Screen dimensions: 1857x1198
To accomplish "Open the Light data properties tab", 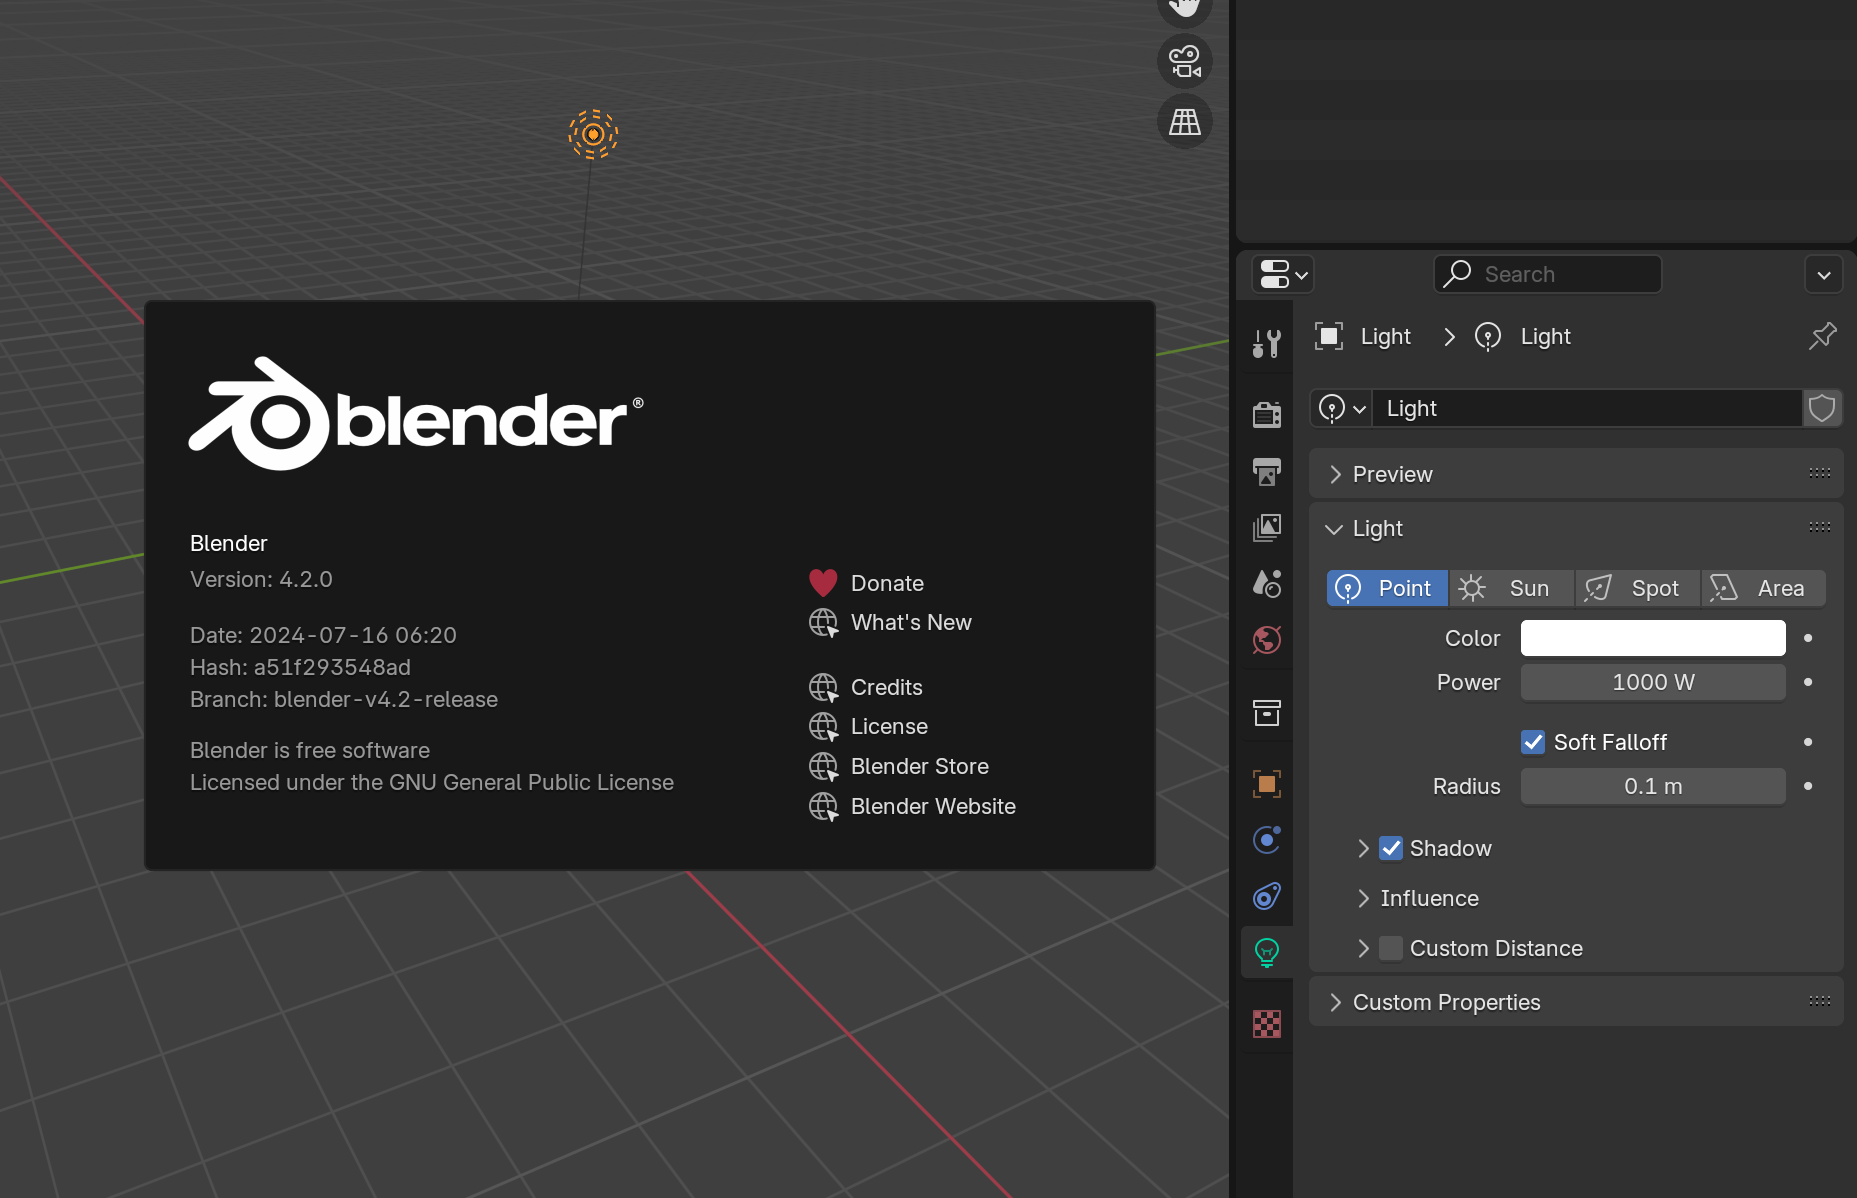I will pos(1267,952).
